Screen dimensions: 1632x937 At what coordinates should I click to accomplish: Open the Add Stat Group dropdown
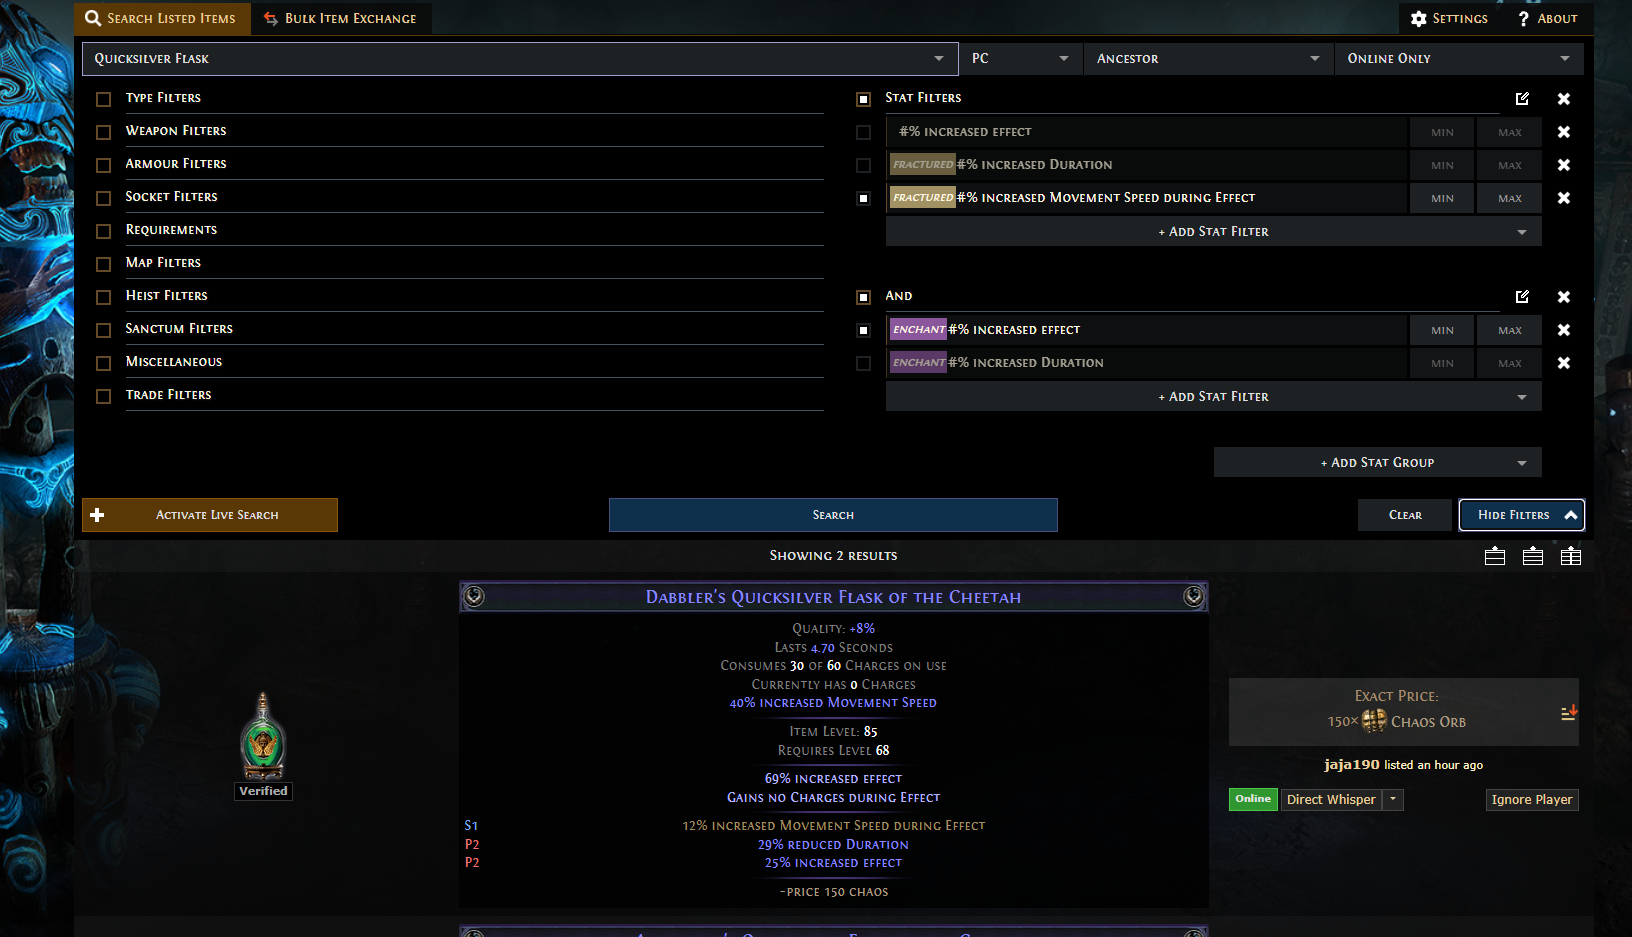[x=1377, y=462]
